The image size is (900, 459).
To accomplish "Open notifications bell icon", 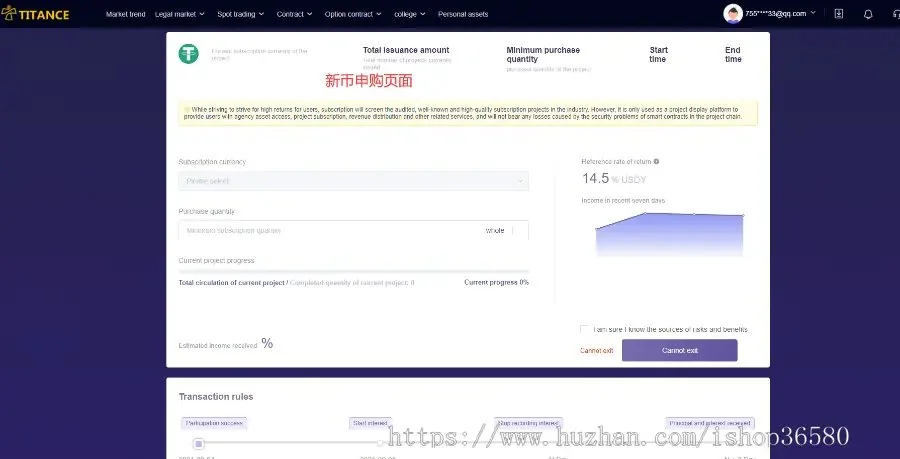I will tap(868, 14).
